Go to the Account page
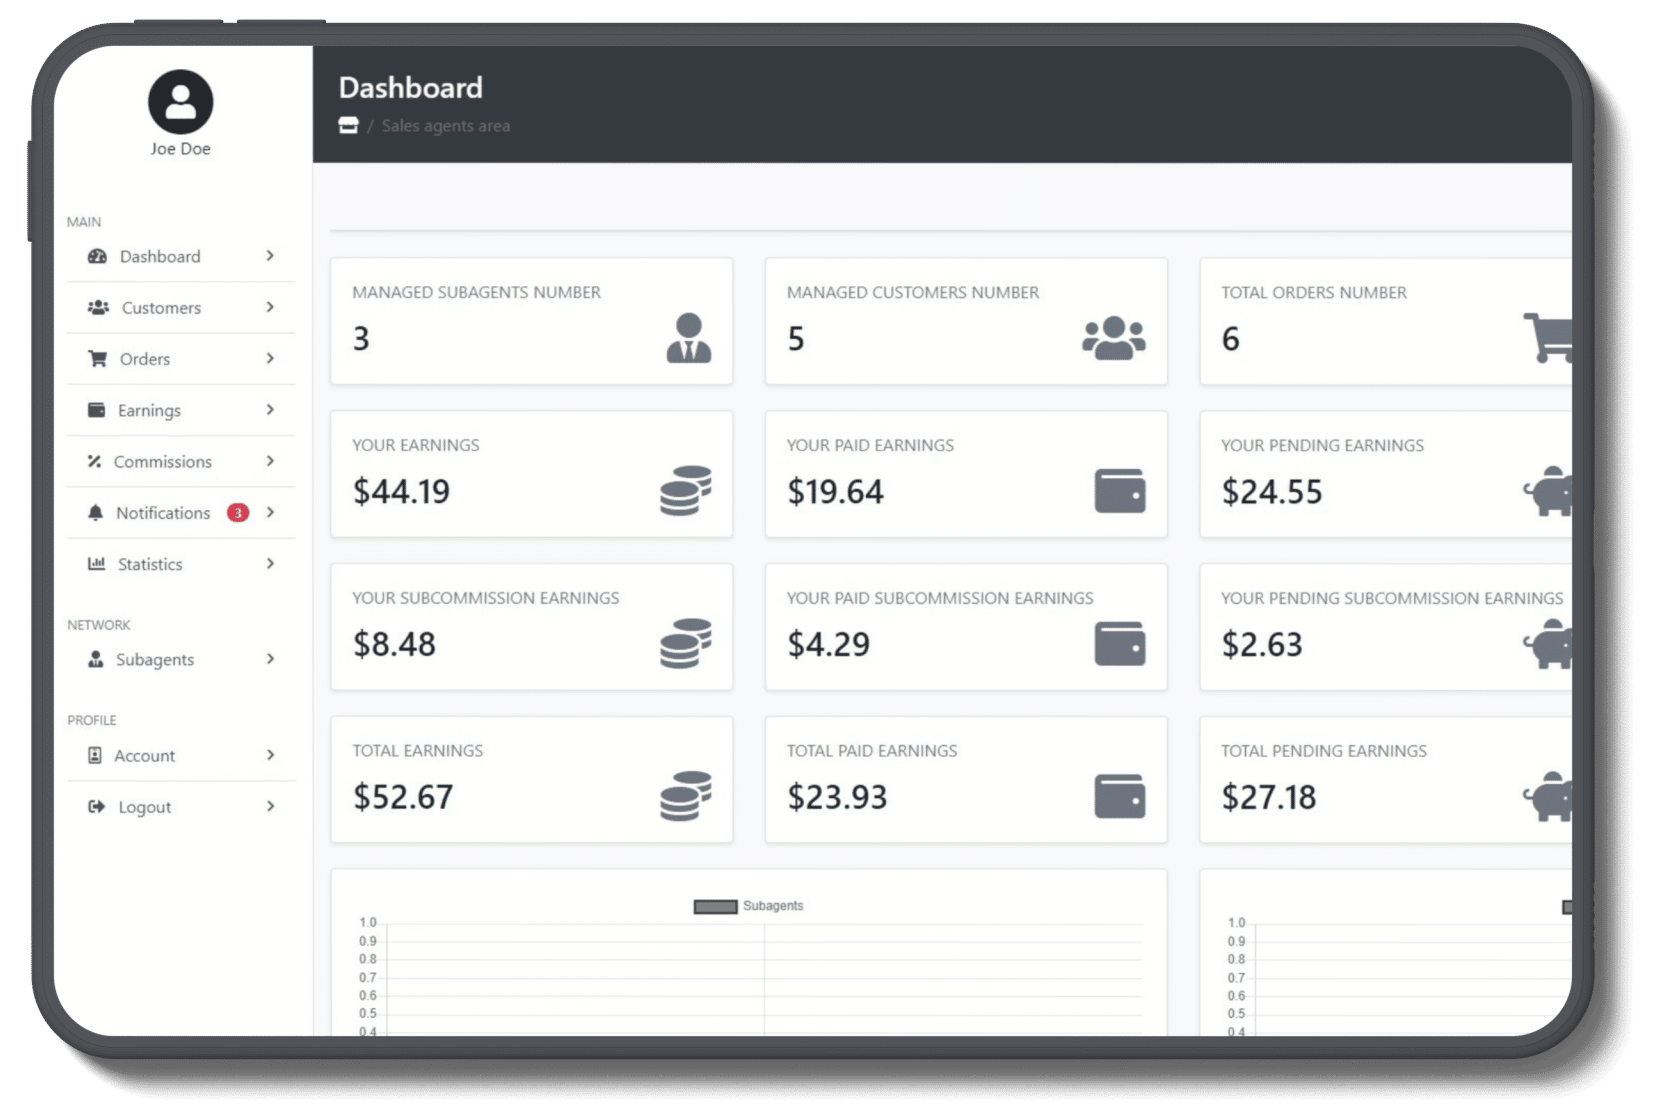 [144, 756]
